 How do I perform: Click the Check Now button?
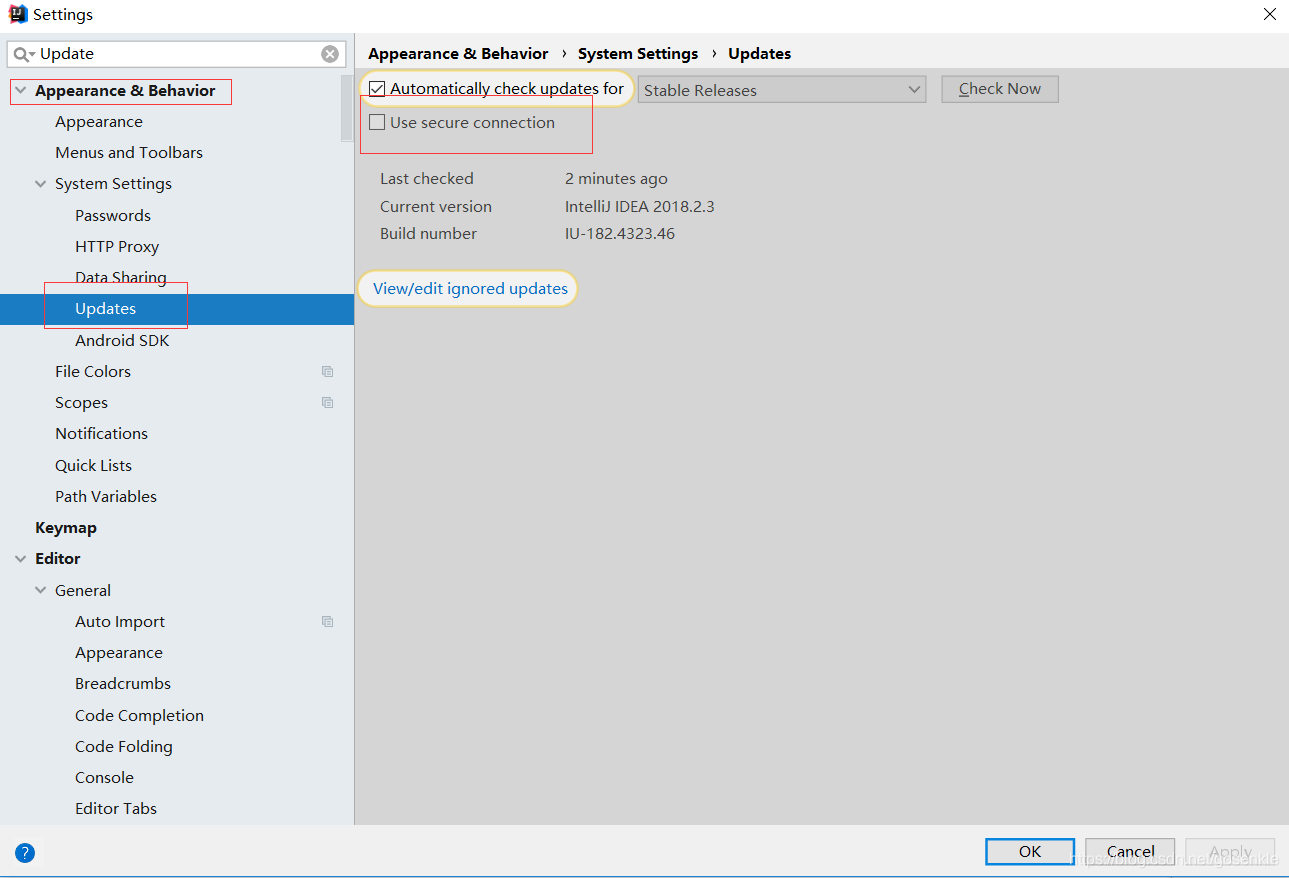click(x=1000, y=89)
